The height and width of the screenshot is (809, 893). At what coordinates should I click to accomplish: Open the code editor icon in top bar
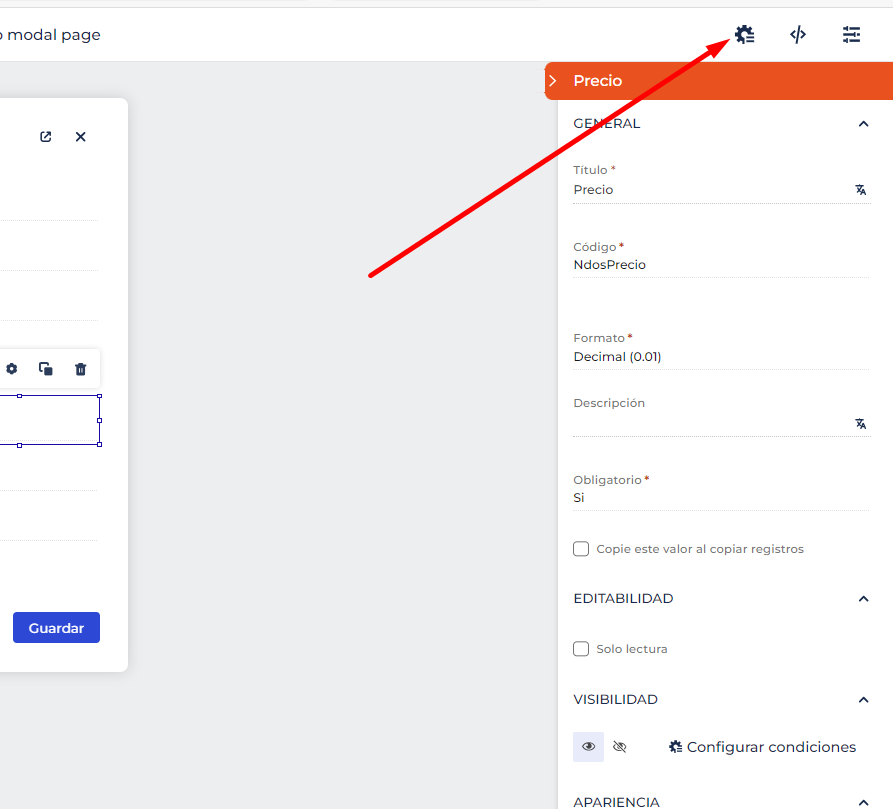click(798, 35)
